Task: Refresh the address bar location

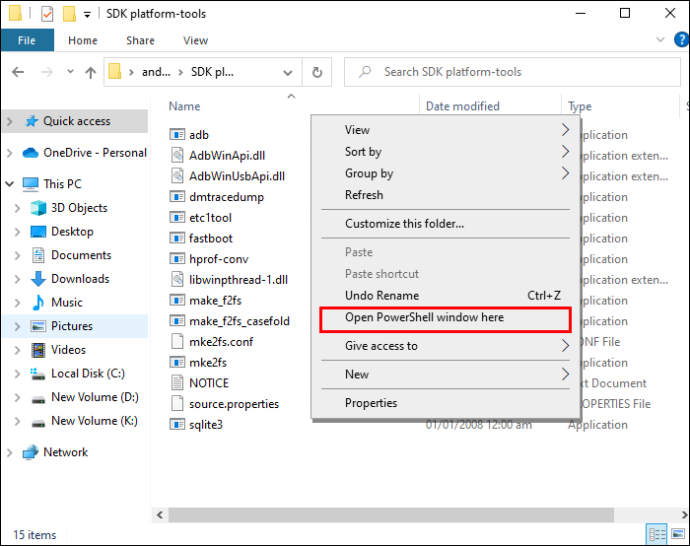Action: [317, 72]
